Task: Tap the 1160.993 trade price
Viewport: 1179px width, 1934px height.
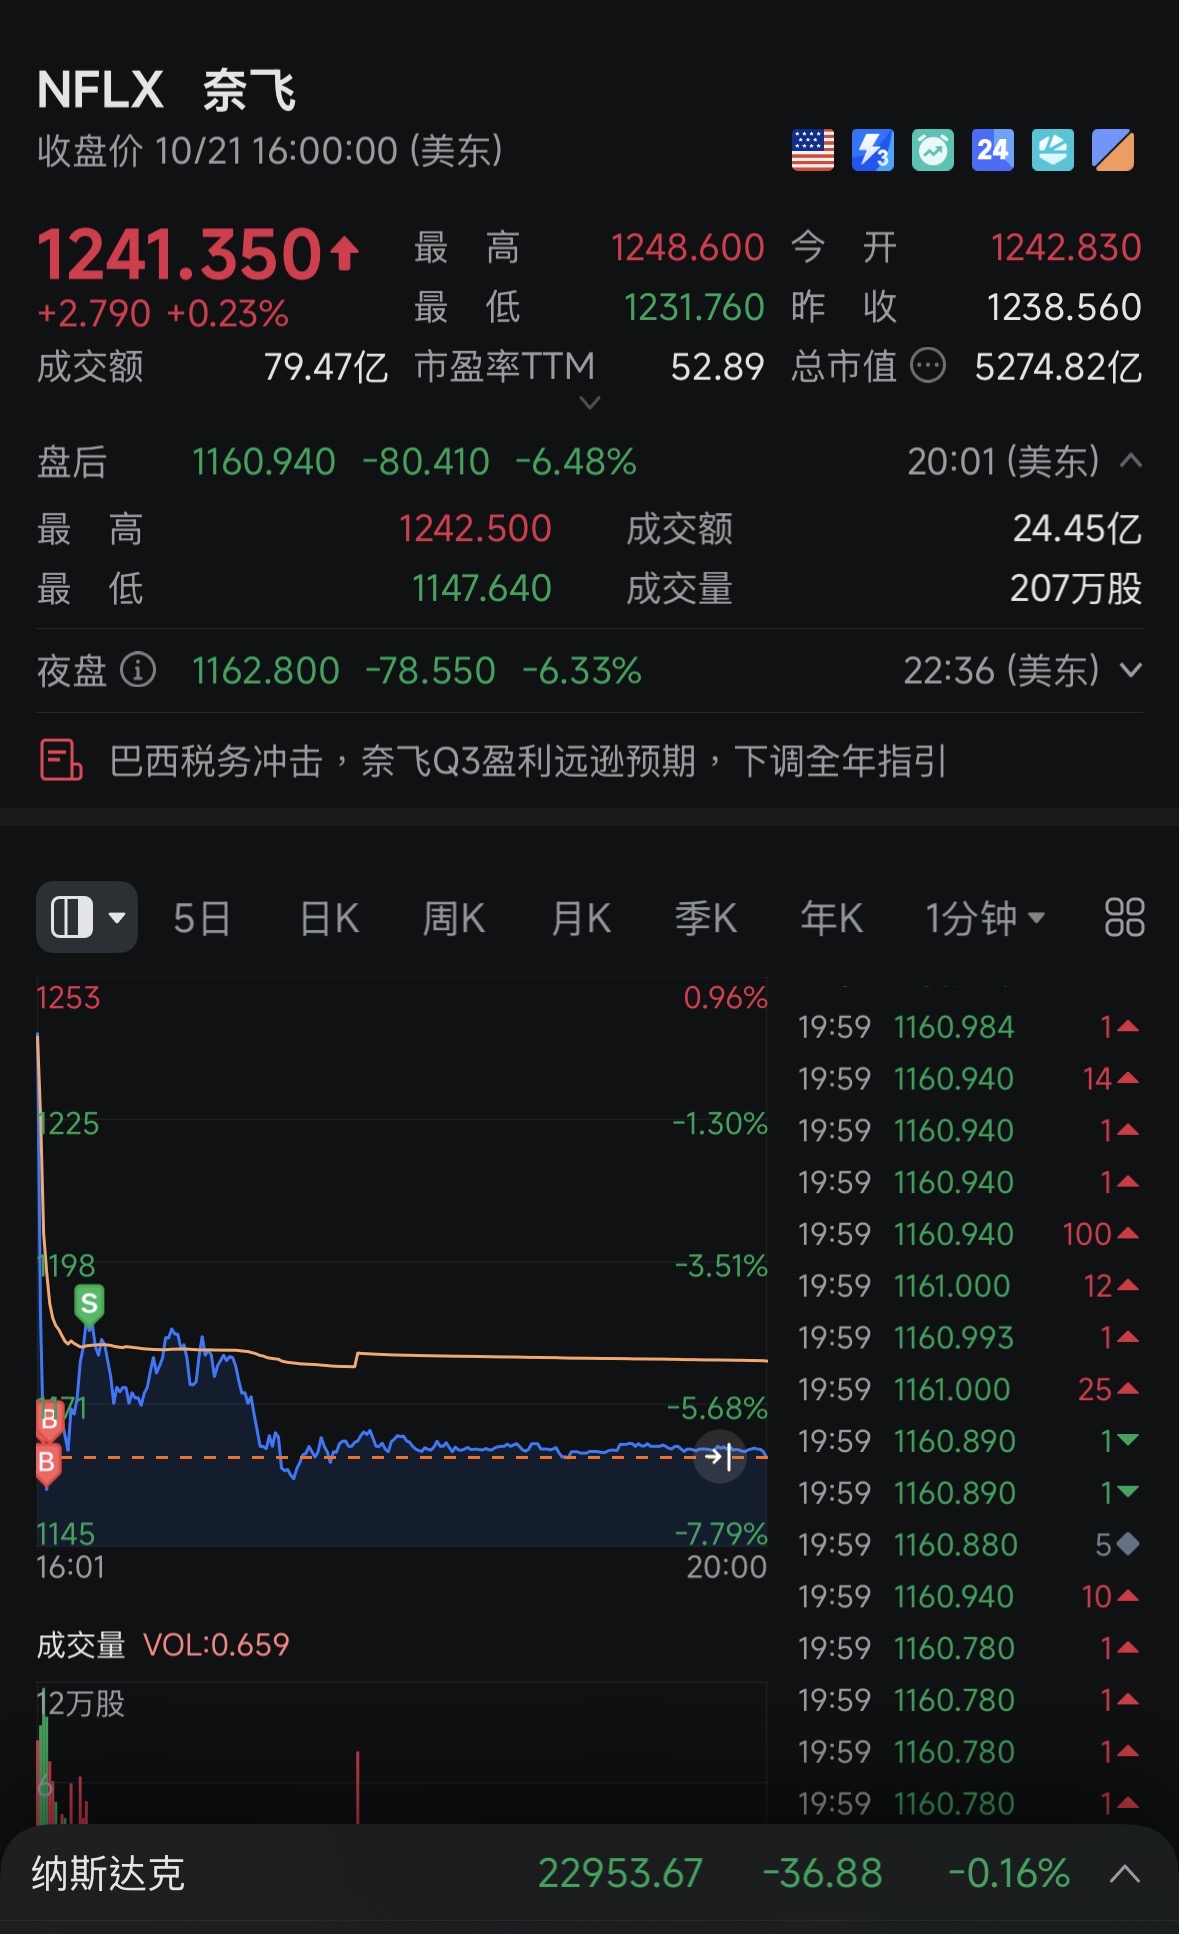Action: pyautogui.click(x=954, y=1337)
